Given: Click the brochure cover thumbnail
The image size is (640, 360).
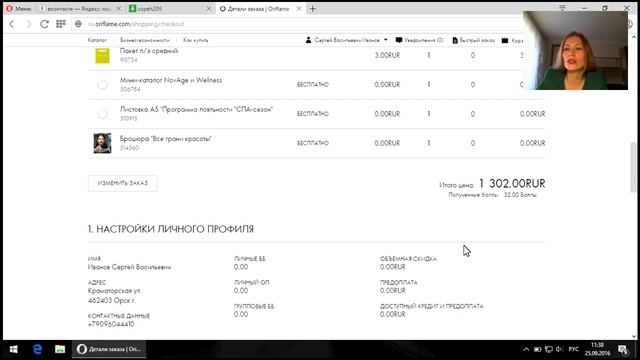Looking at the screenshot, I should click(x=102, y=143).
